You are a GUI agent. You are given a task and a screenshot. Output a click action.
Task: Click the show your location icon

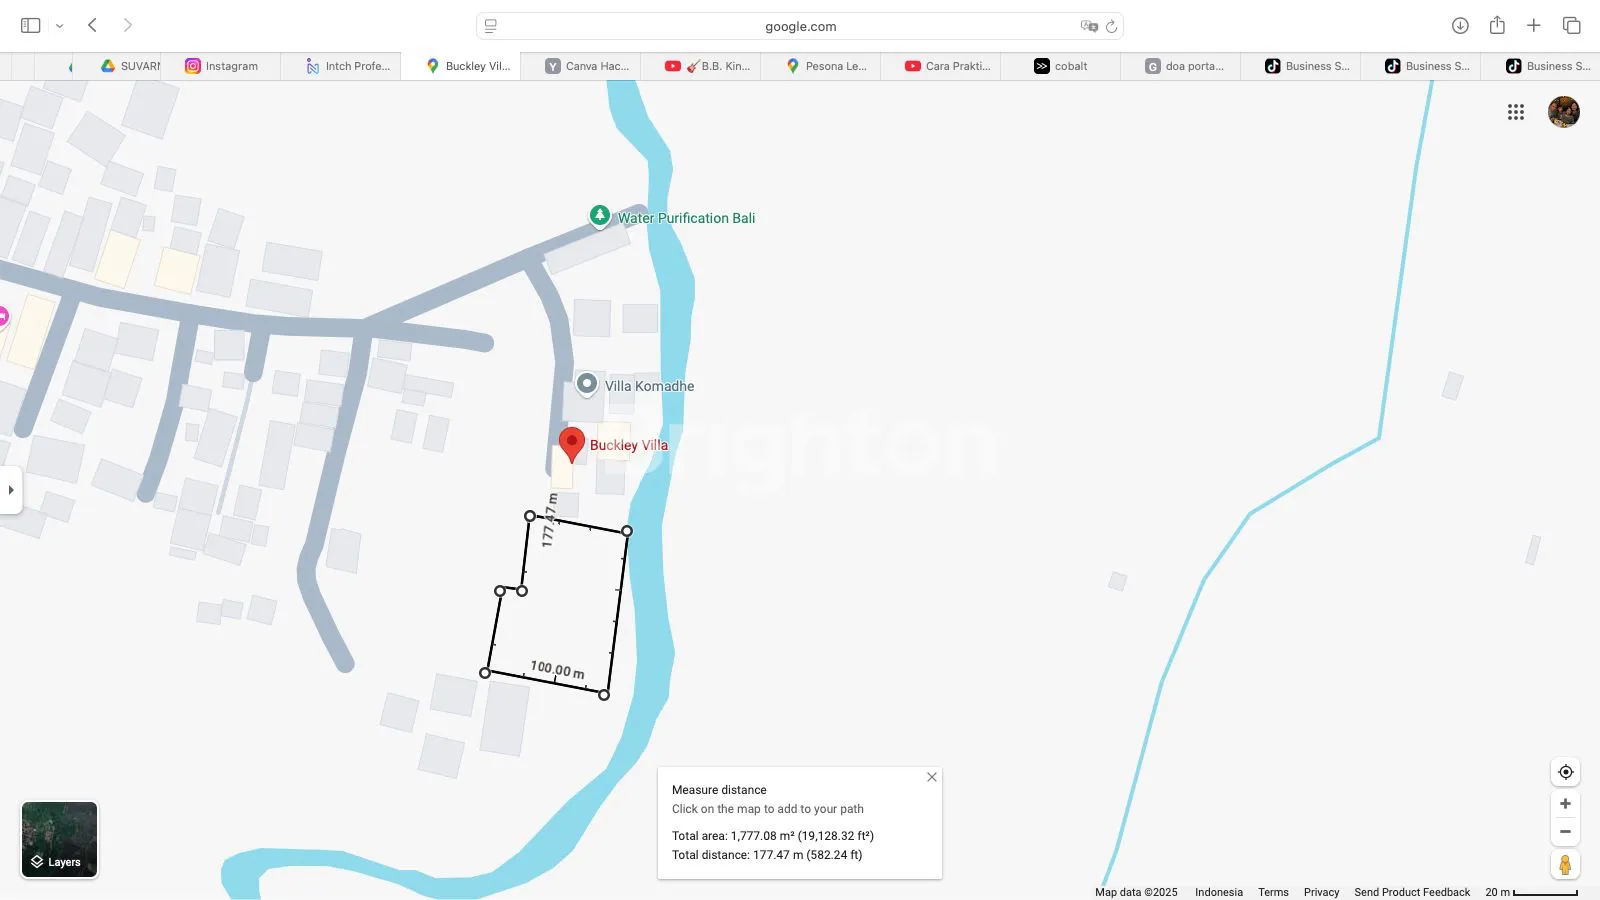point(1565,772)
